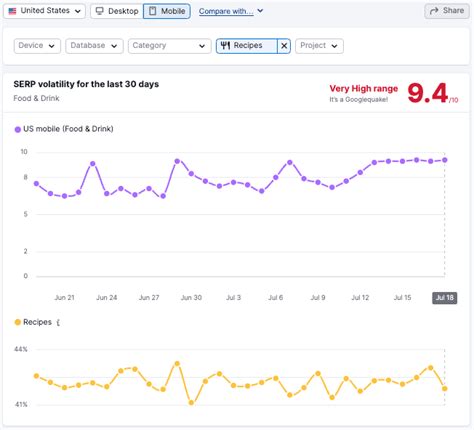Click the share arrow icon
This screenshot has width=474, height=430.
434,11
